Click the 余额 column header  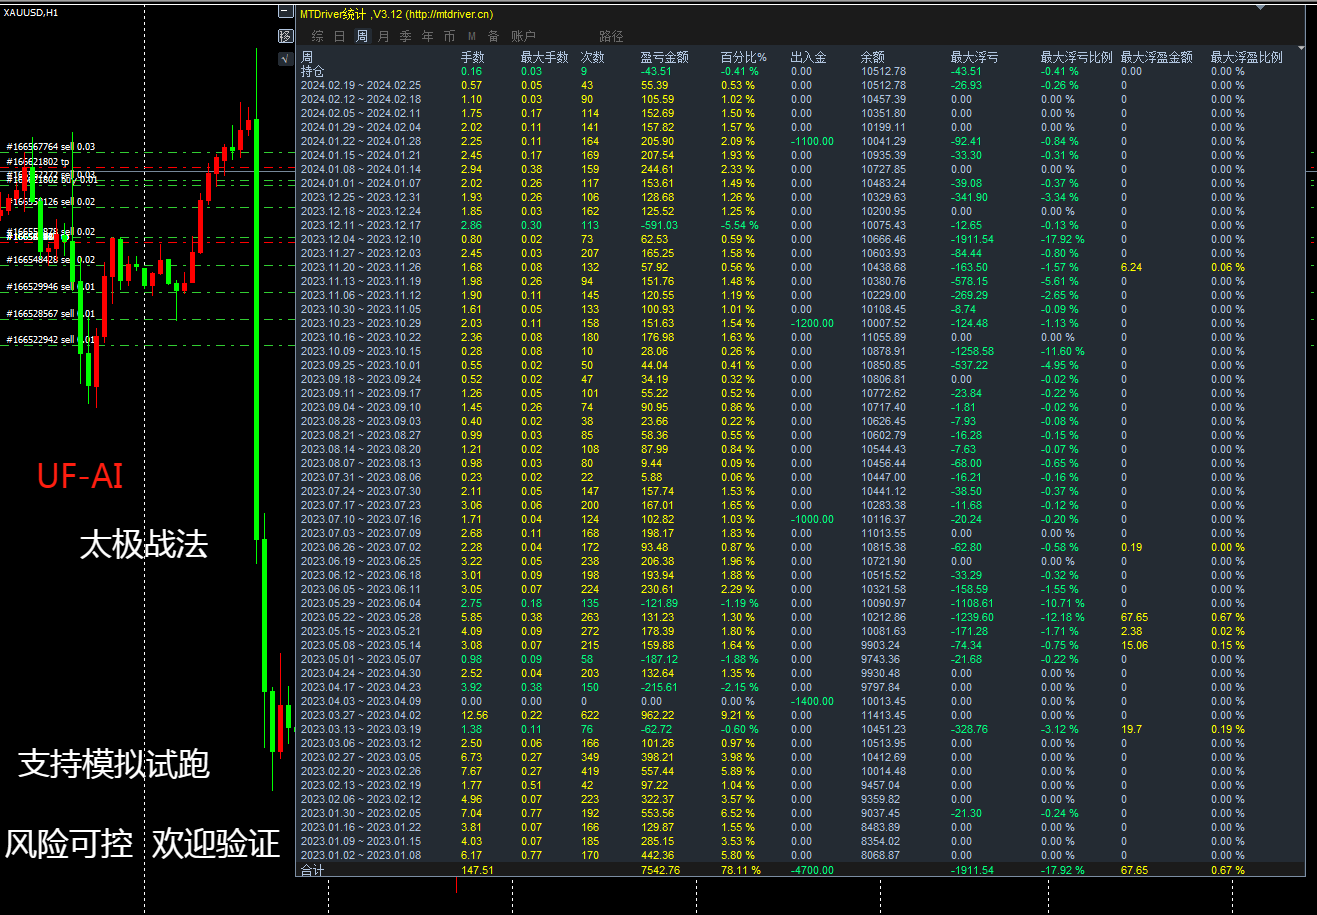tap(872, 58)
